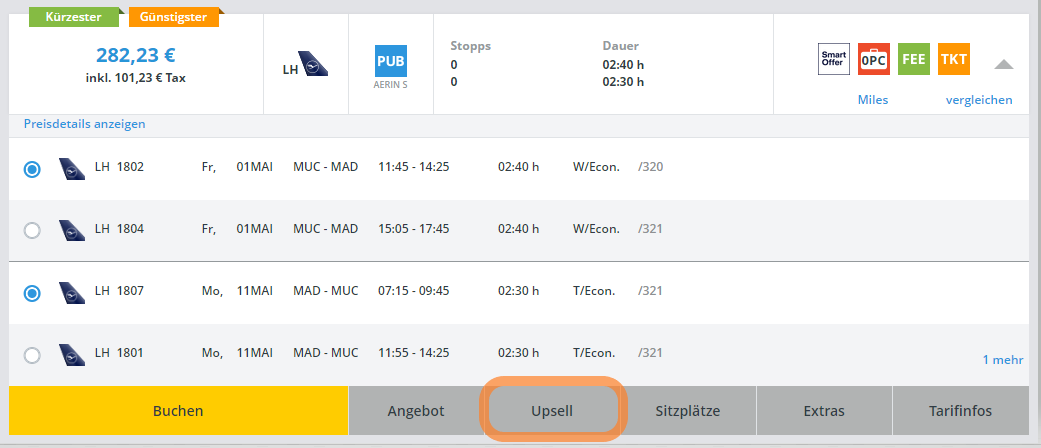Click the vergleichen link

click(x=979, y=100)
